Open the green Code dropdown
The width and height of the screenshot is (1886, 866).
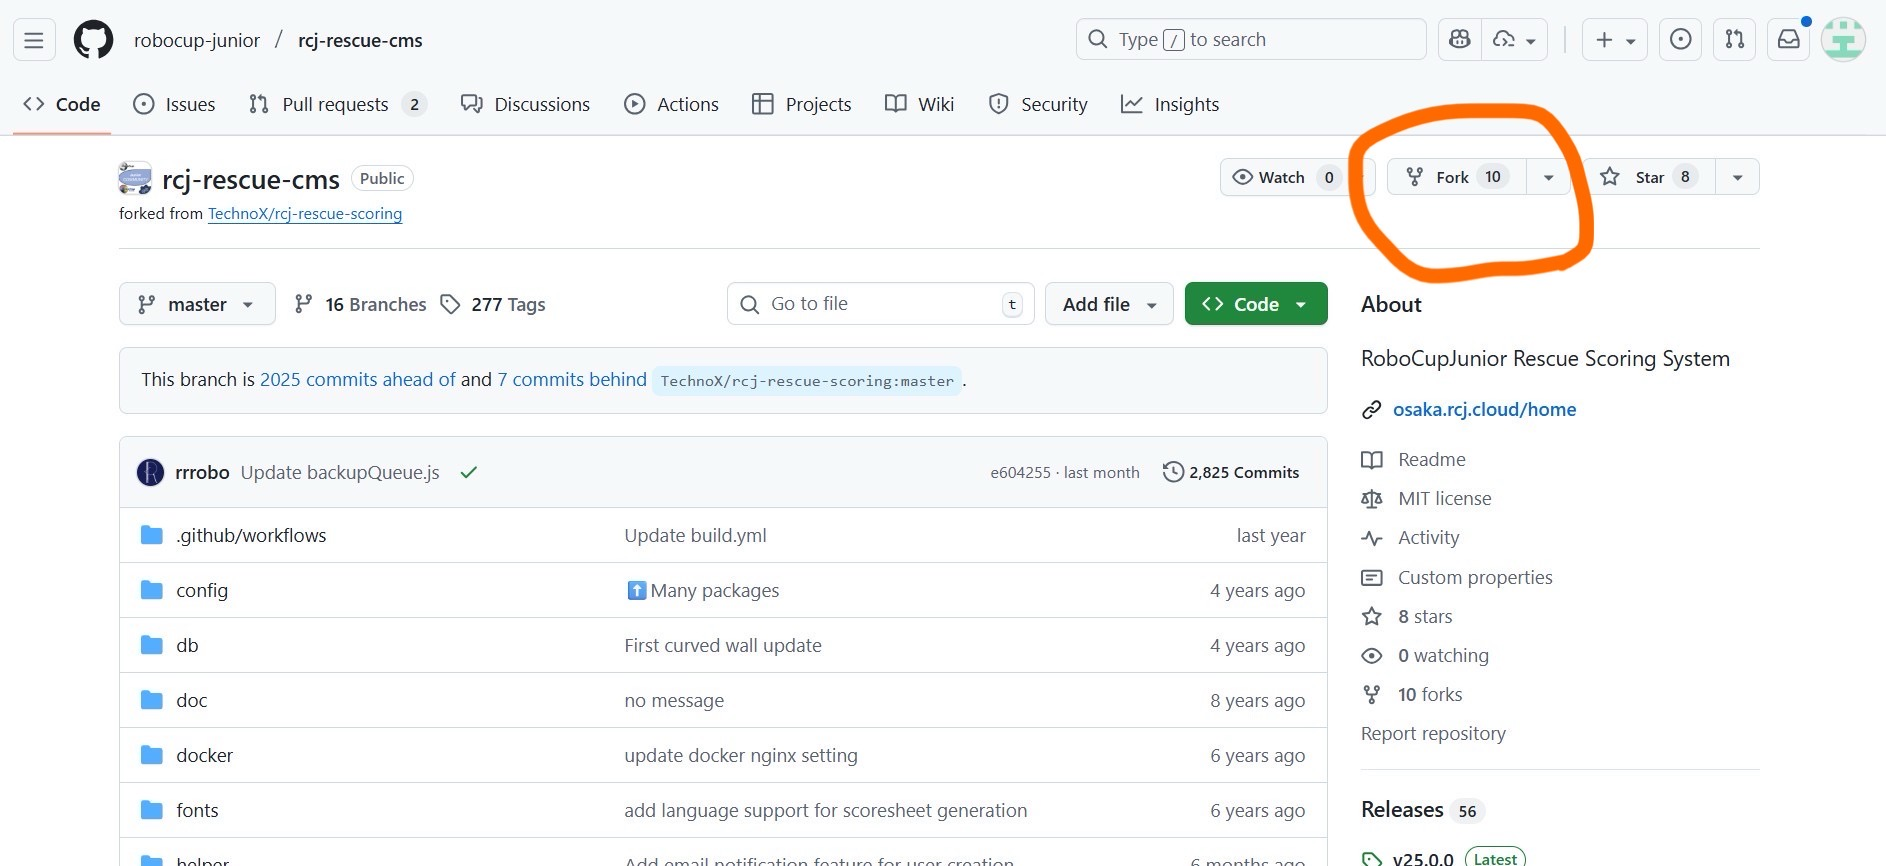1256,304
